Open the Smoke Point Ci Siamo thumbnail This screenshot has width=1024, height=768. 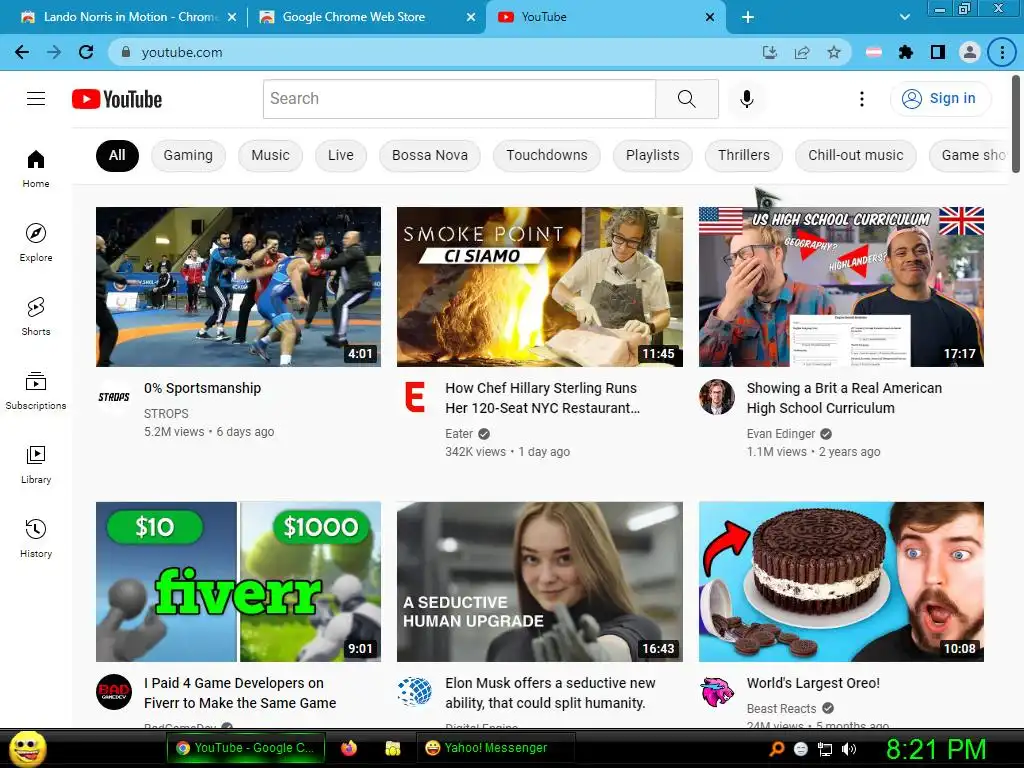540,287
